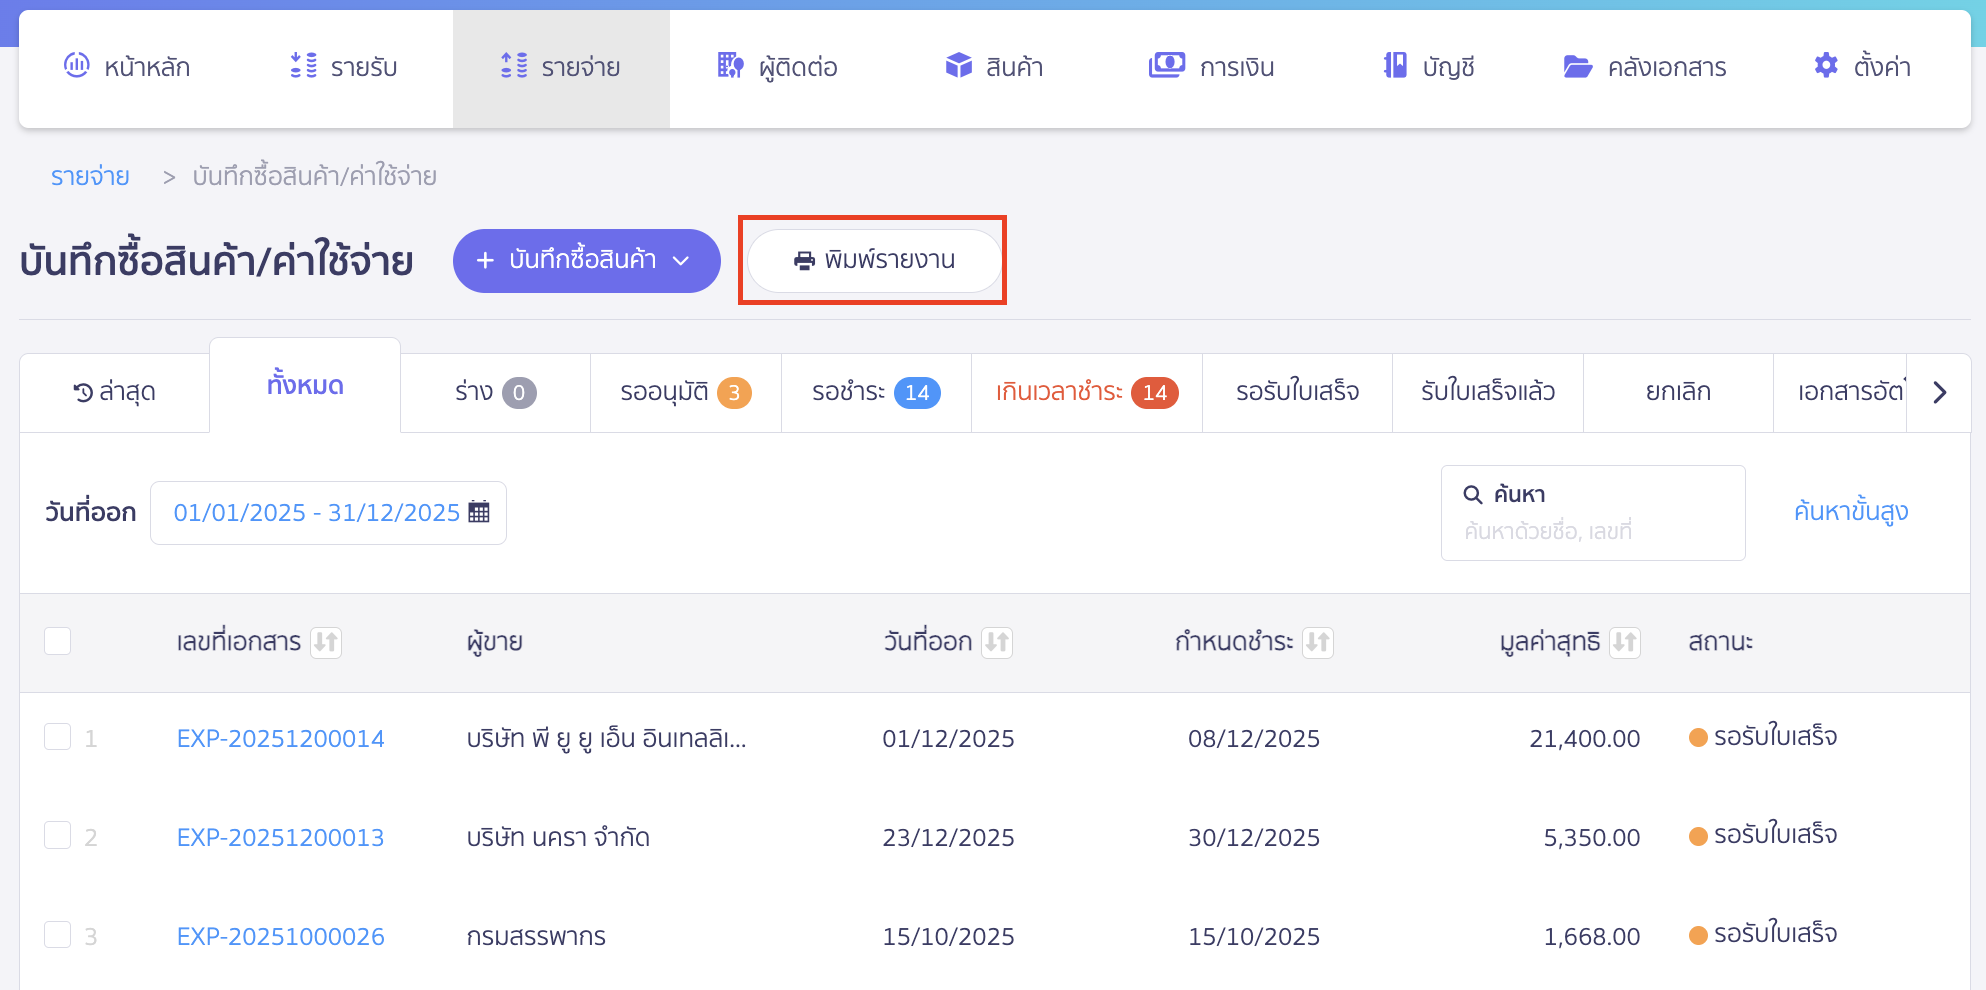Screen dimensions: 1986x990
Task: Open document EXP-20251000026
Action: 280,936
